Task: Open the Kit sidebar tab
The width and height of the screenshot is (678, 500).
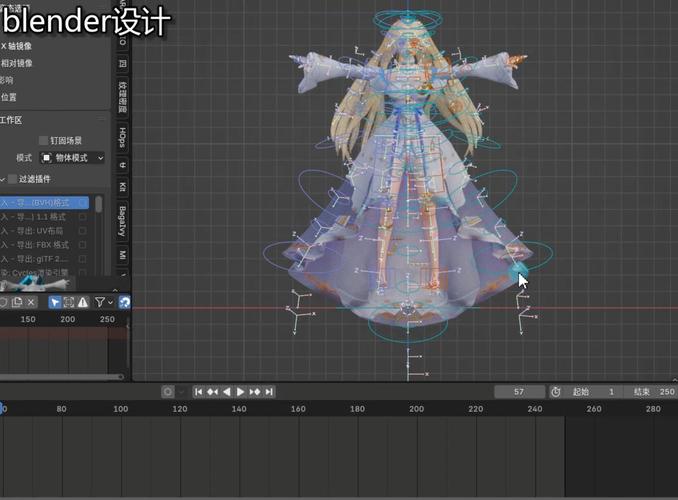Action: 123,187
